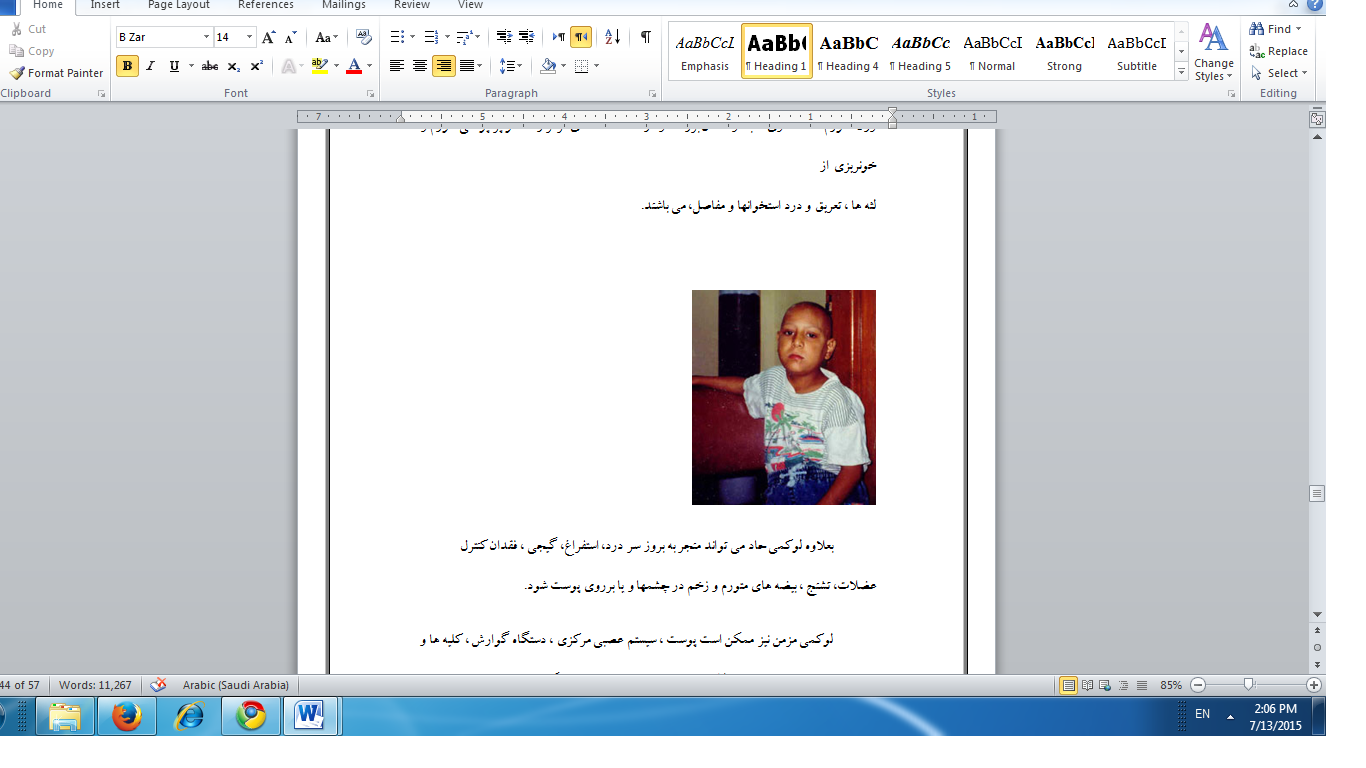The image size is (1366, 768).
Task: Click the zoom out minus button
Action: click(1198, 685)
